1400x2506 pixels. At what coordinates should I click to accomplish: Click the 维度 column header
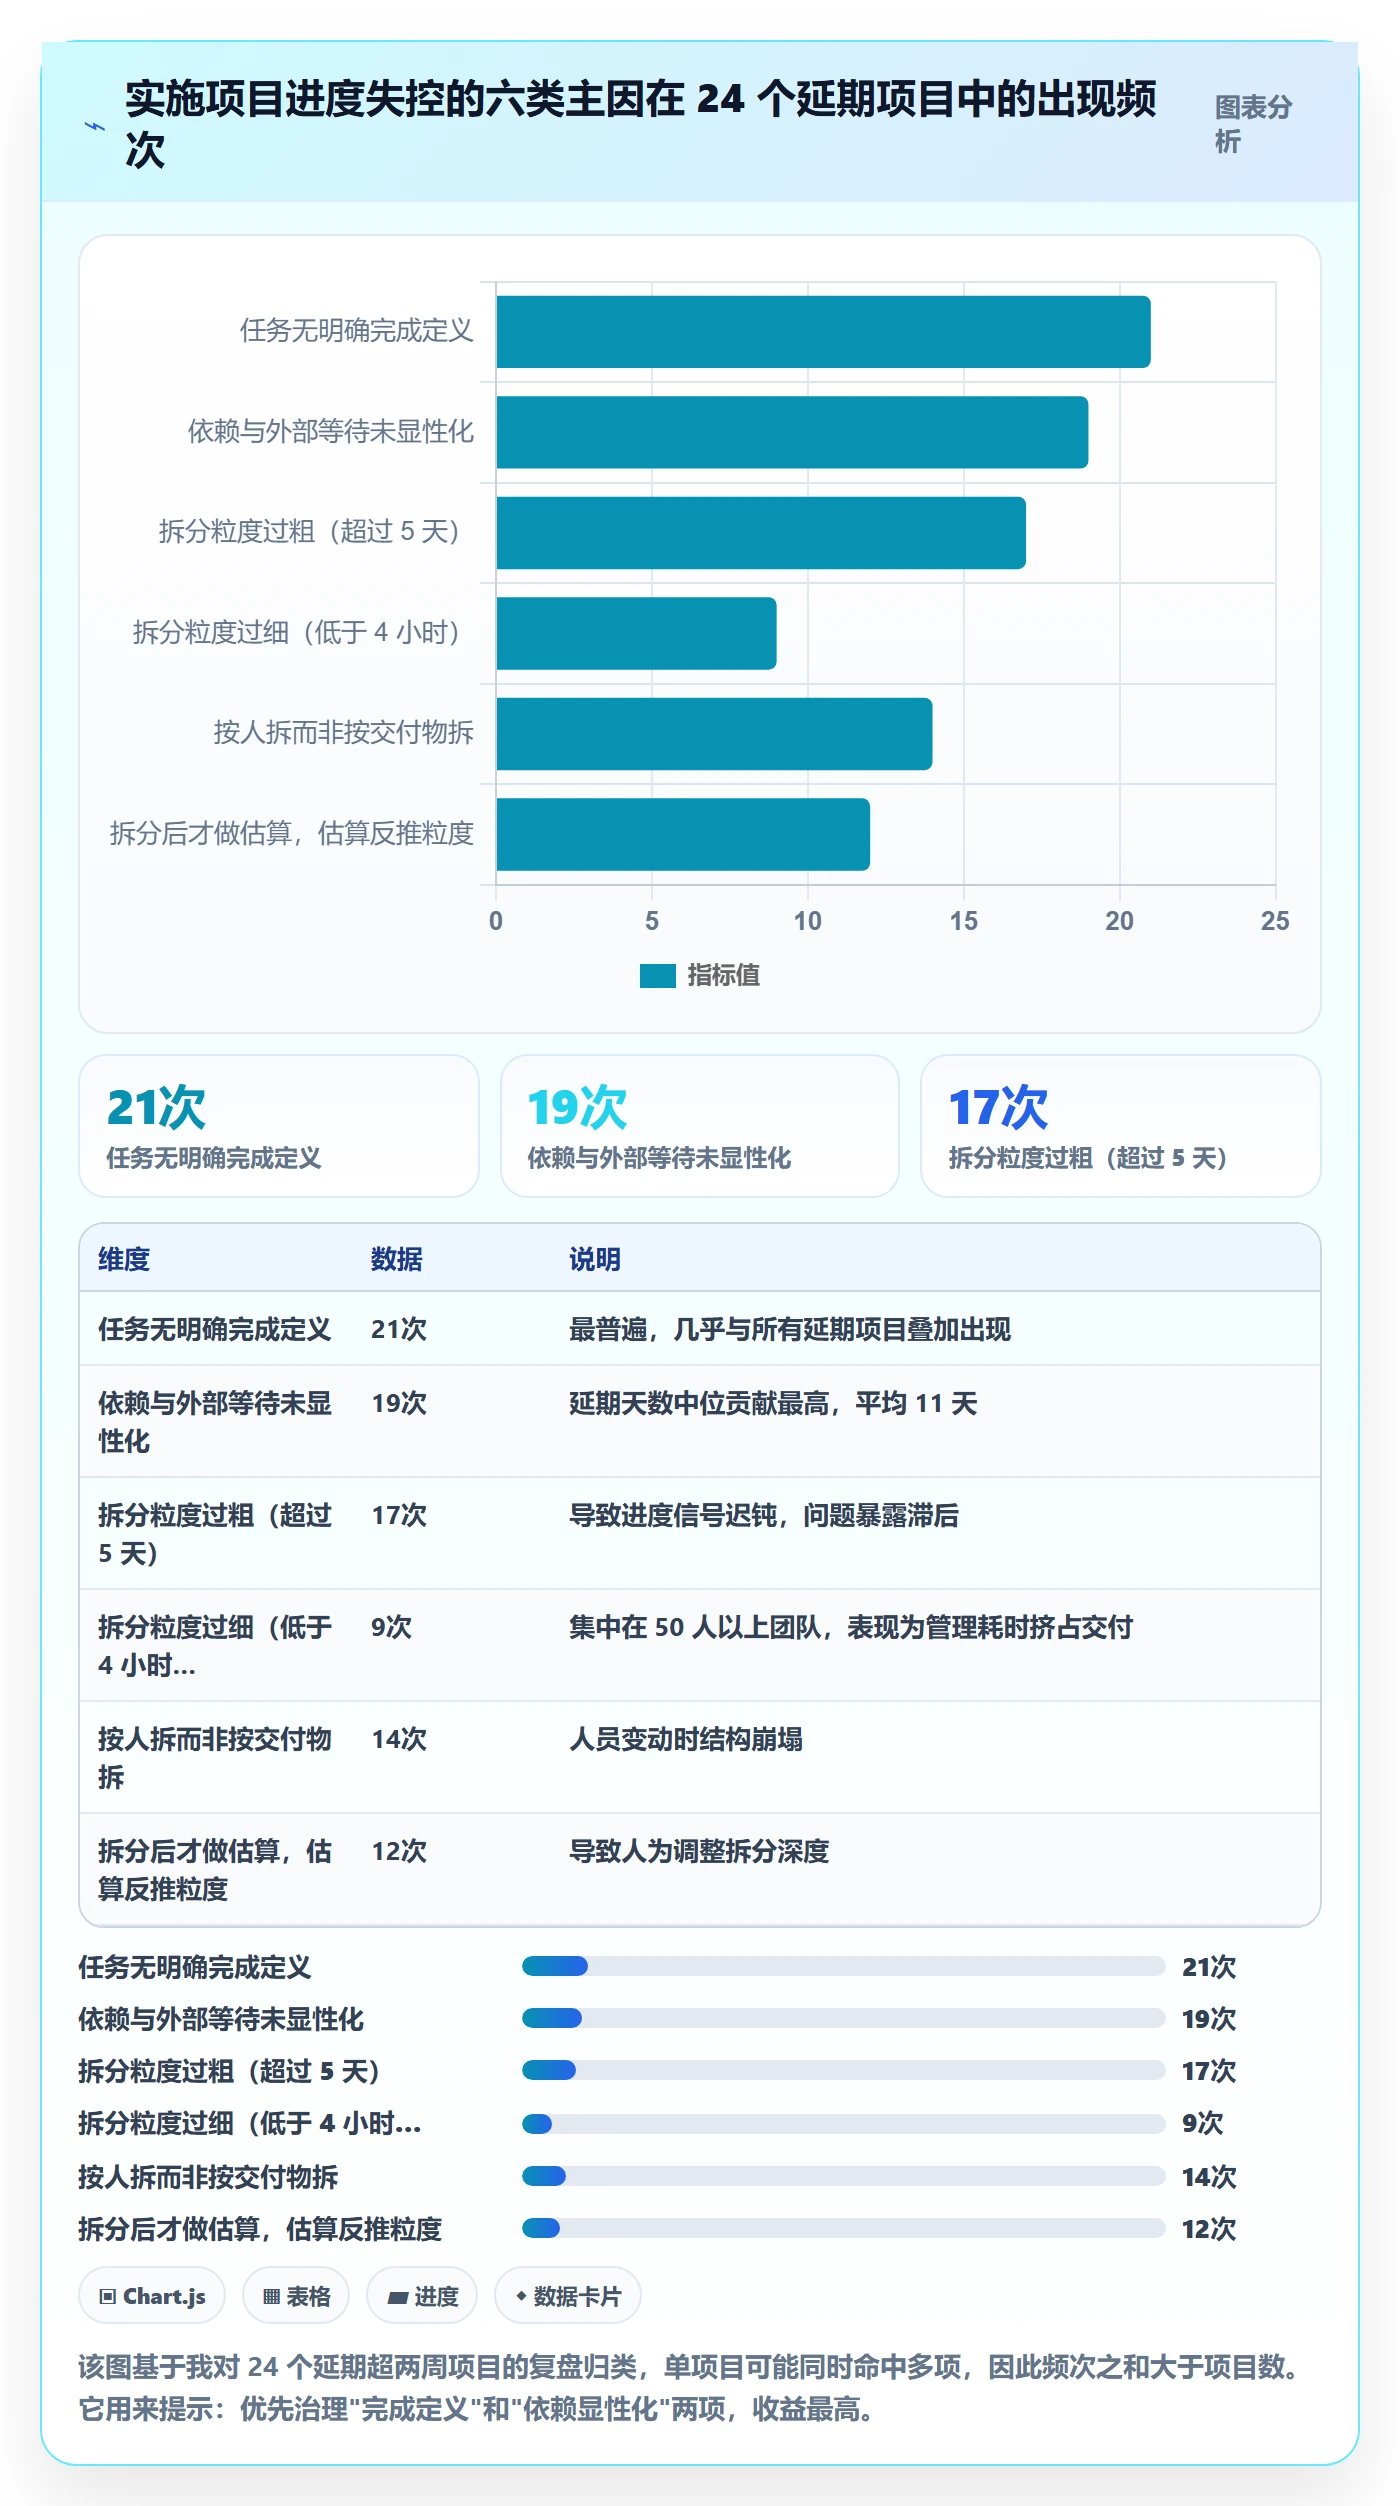tap(124, 1259)
